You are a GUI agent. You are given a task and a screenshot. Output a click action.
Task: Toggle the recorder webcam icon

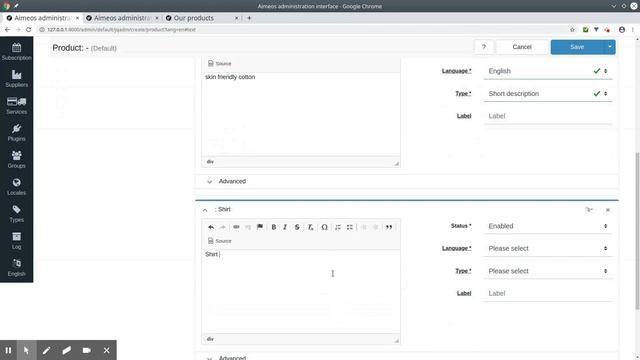[x=87, y=350]
